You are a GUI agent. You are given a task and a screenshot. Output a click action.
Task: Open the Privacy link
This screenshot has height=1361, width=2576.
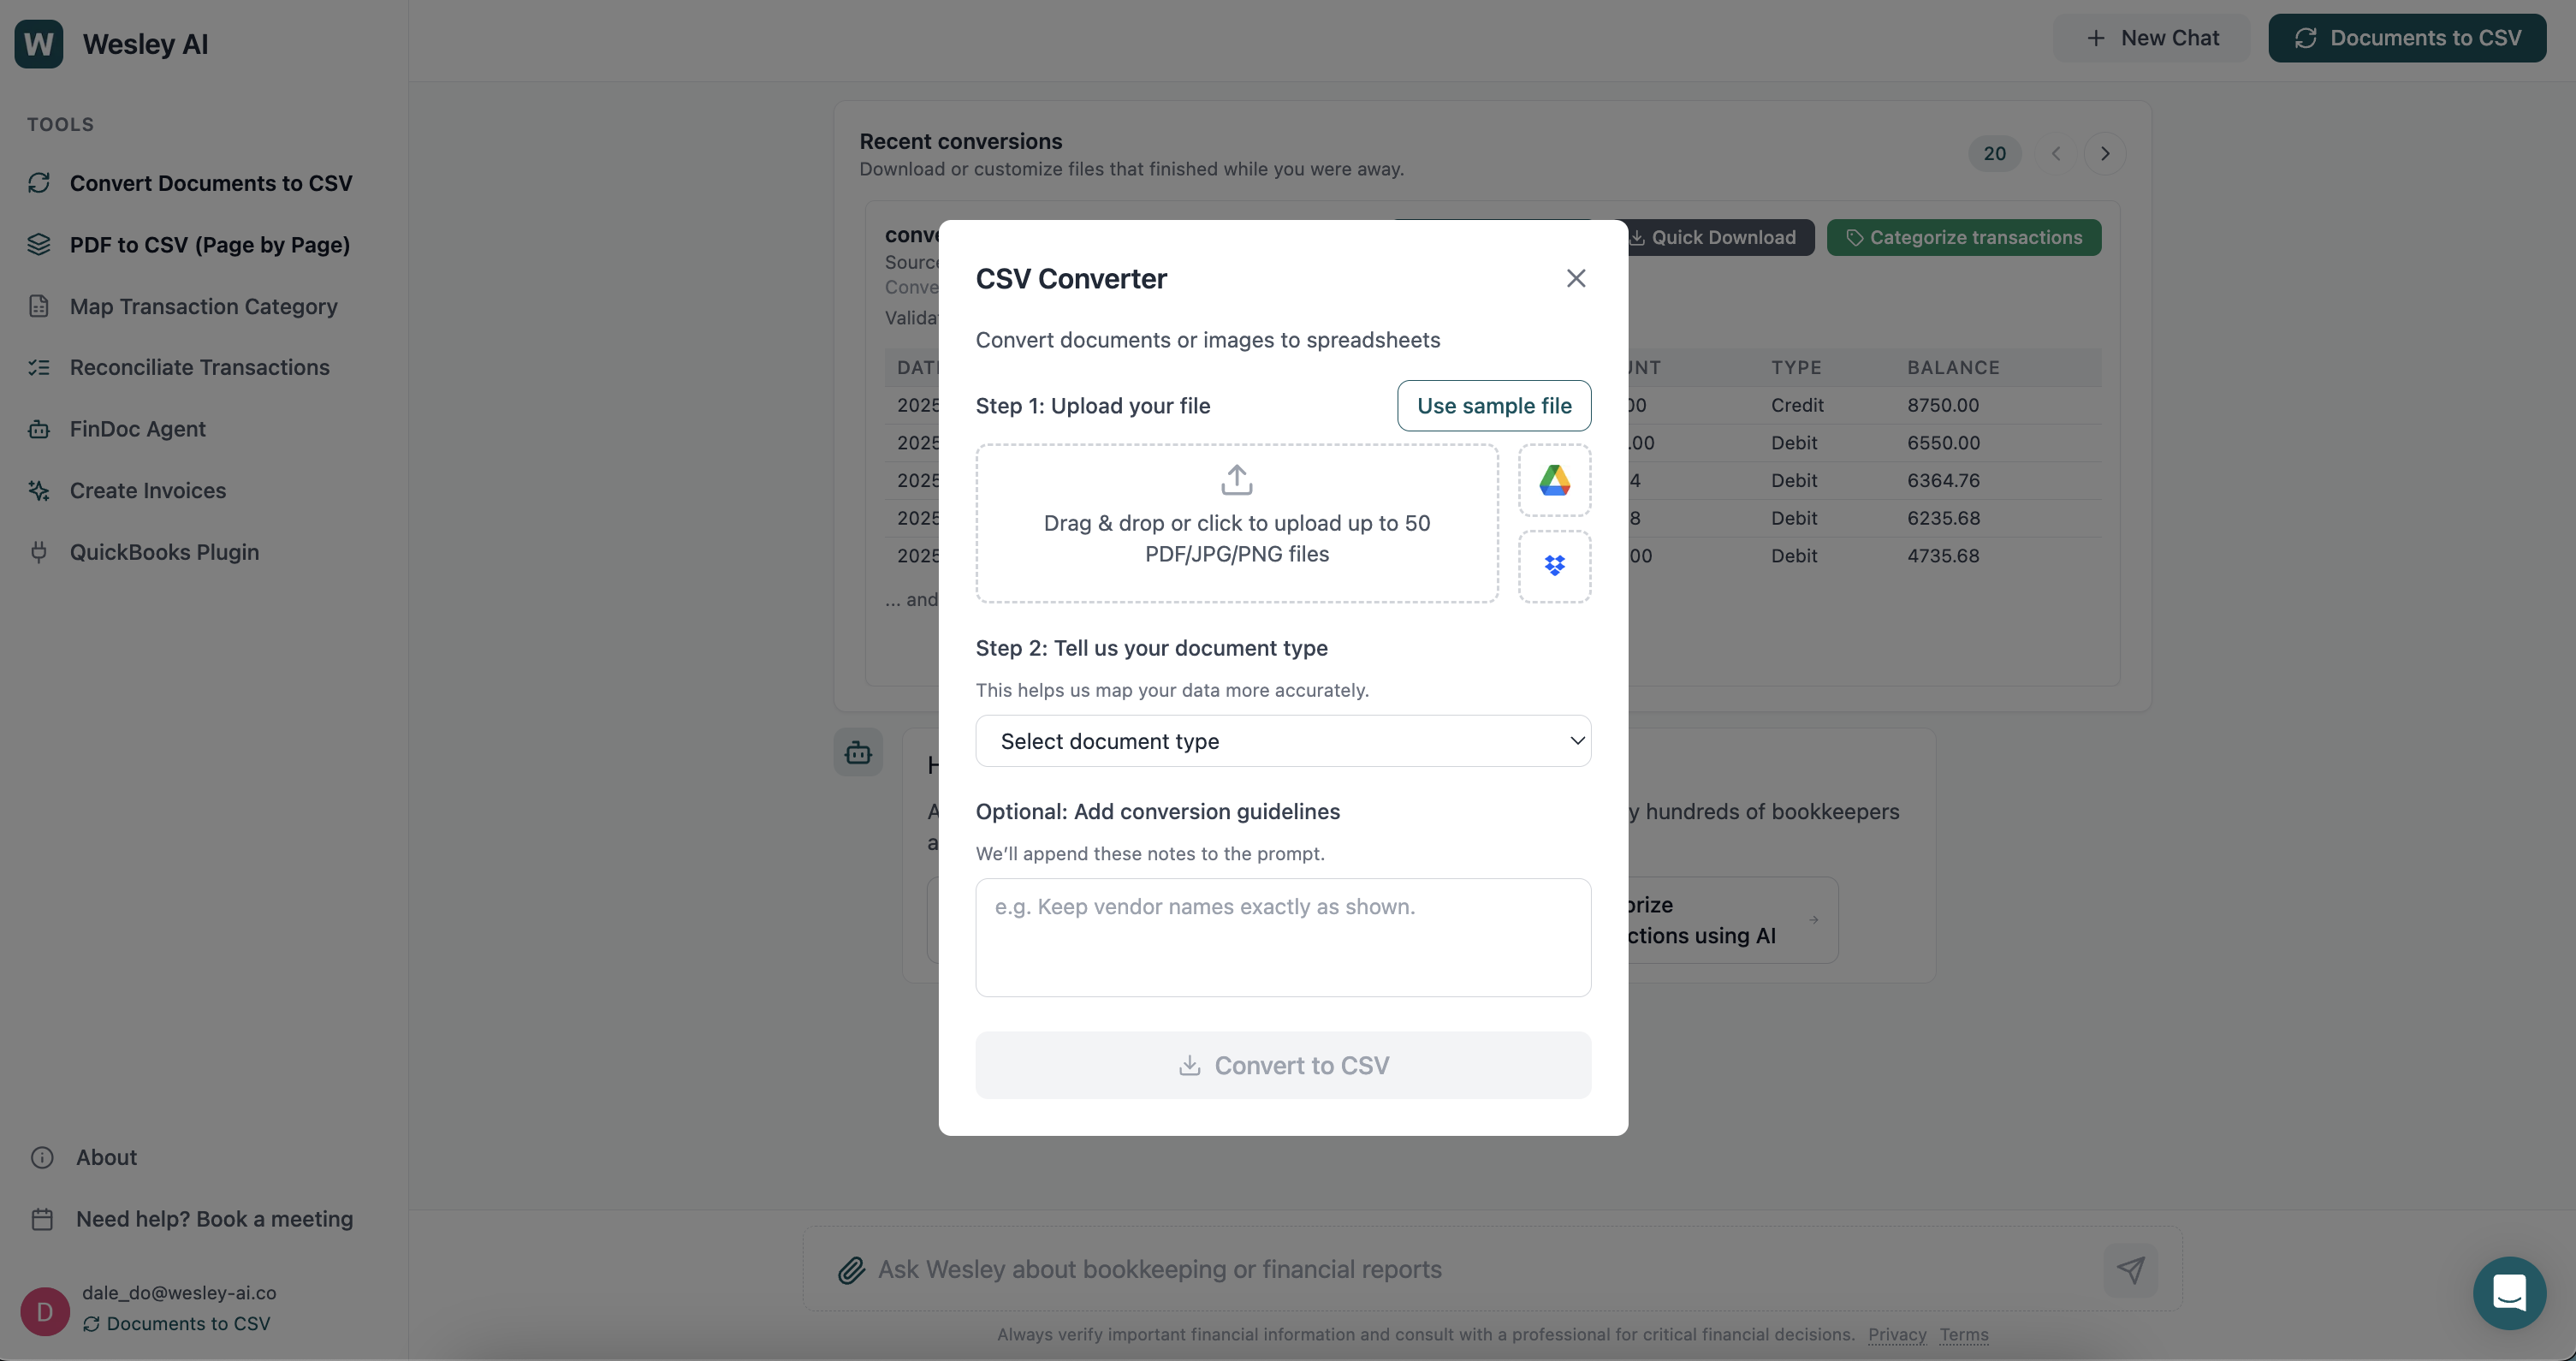(x=1896, y=1334)
